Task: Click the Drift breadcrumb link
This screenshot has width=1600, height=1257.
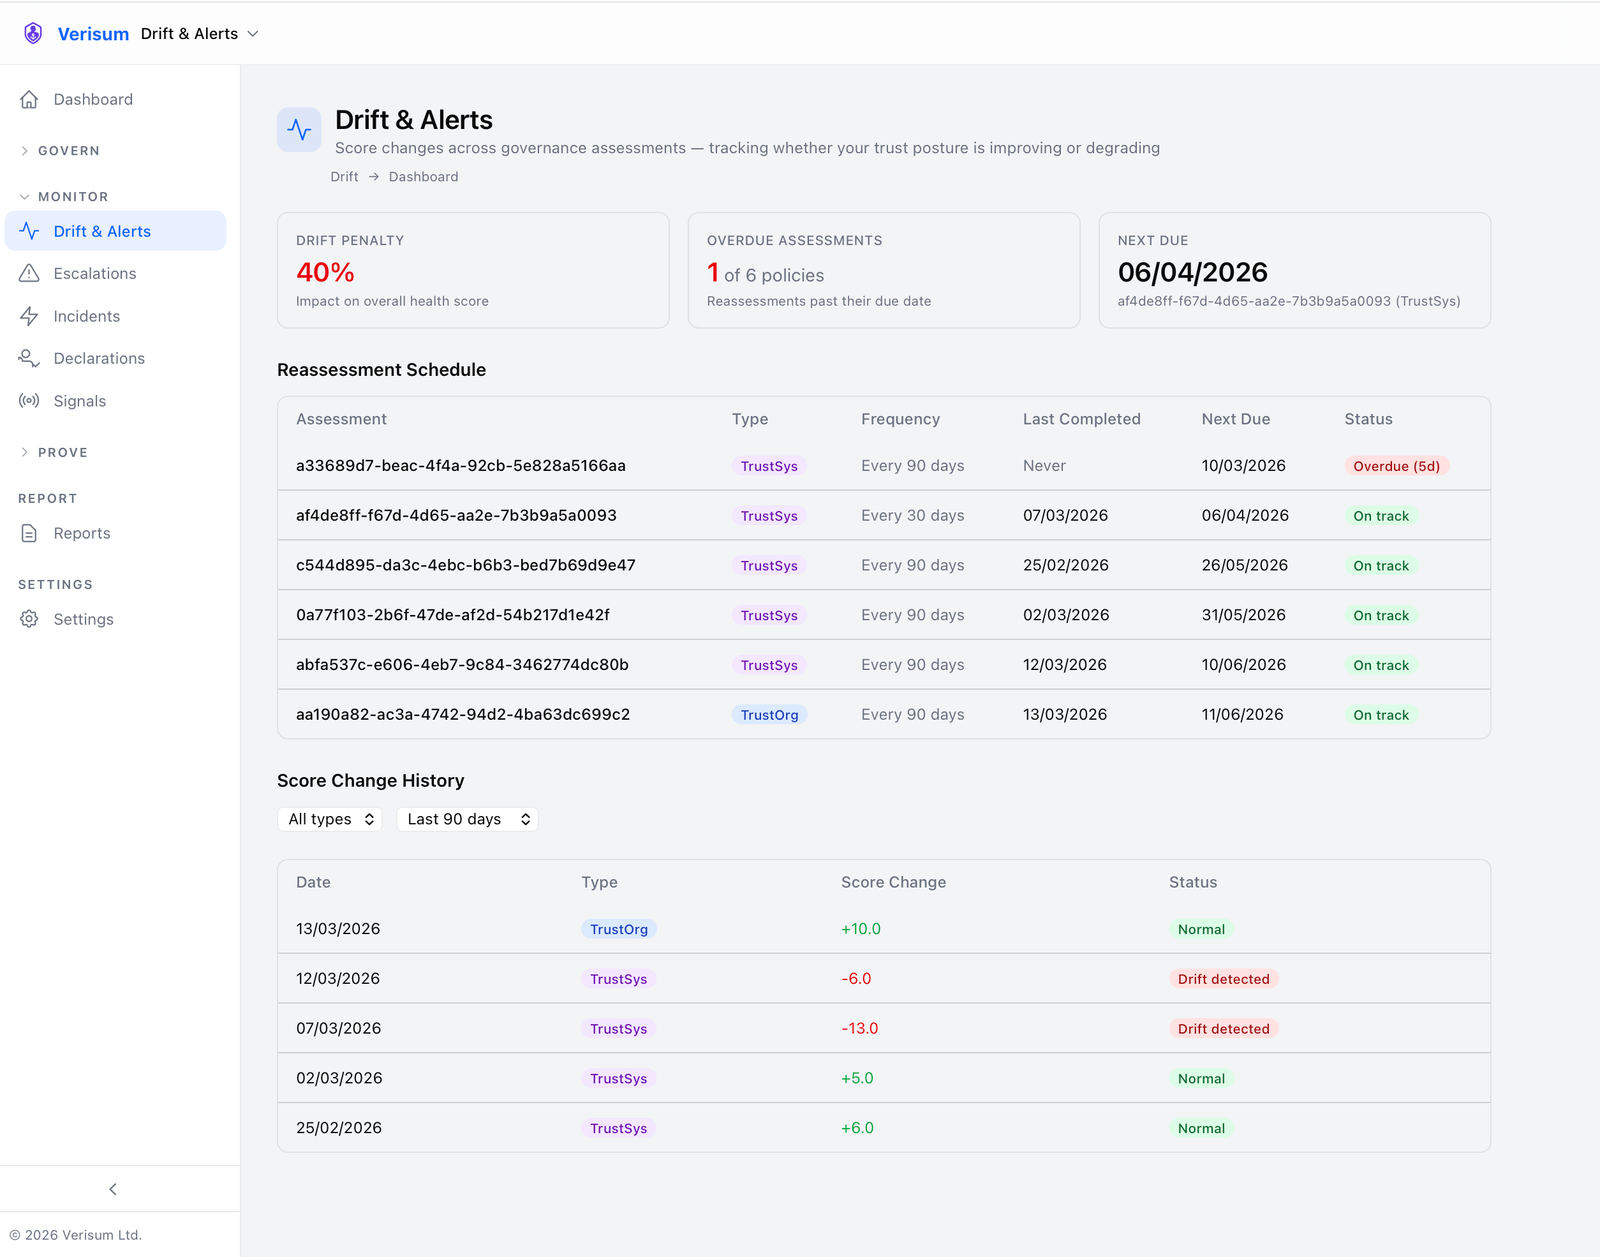Action: (344, 176)
